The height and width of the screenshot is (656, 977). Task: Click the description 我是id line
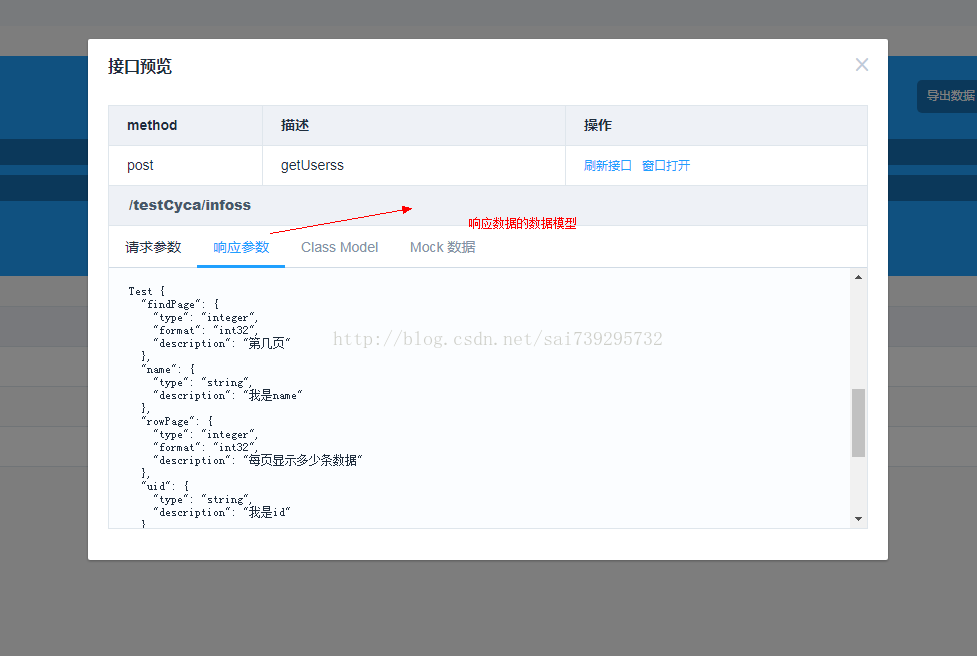(222, 512)
